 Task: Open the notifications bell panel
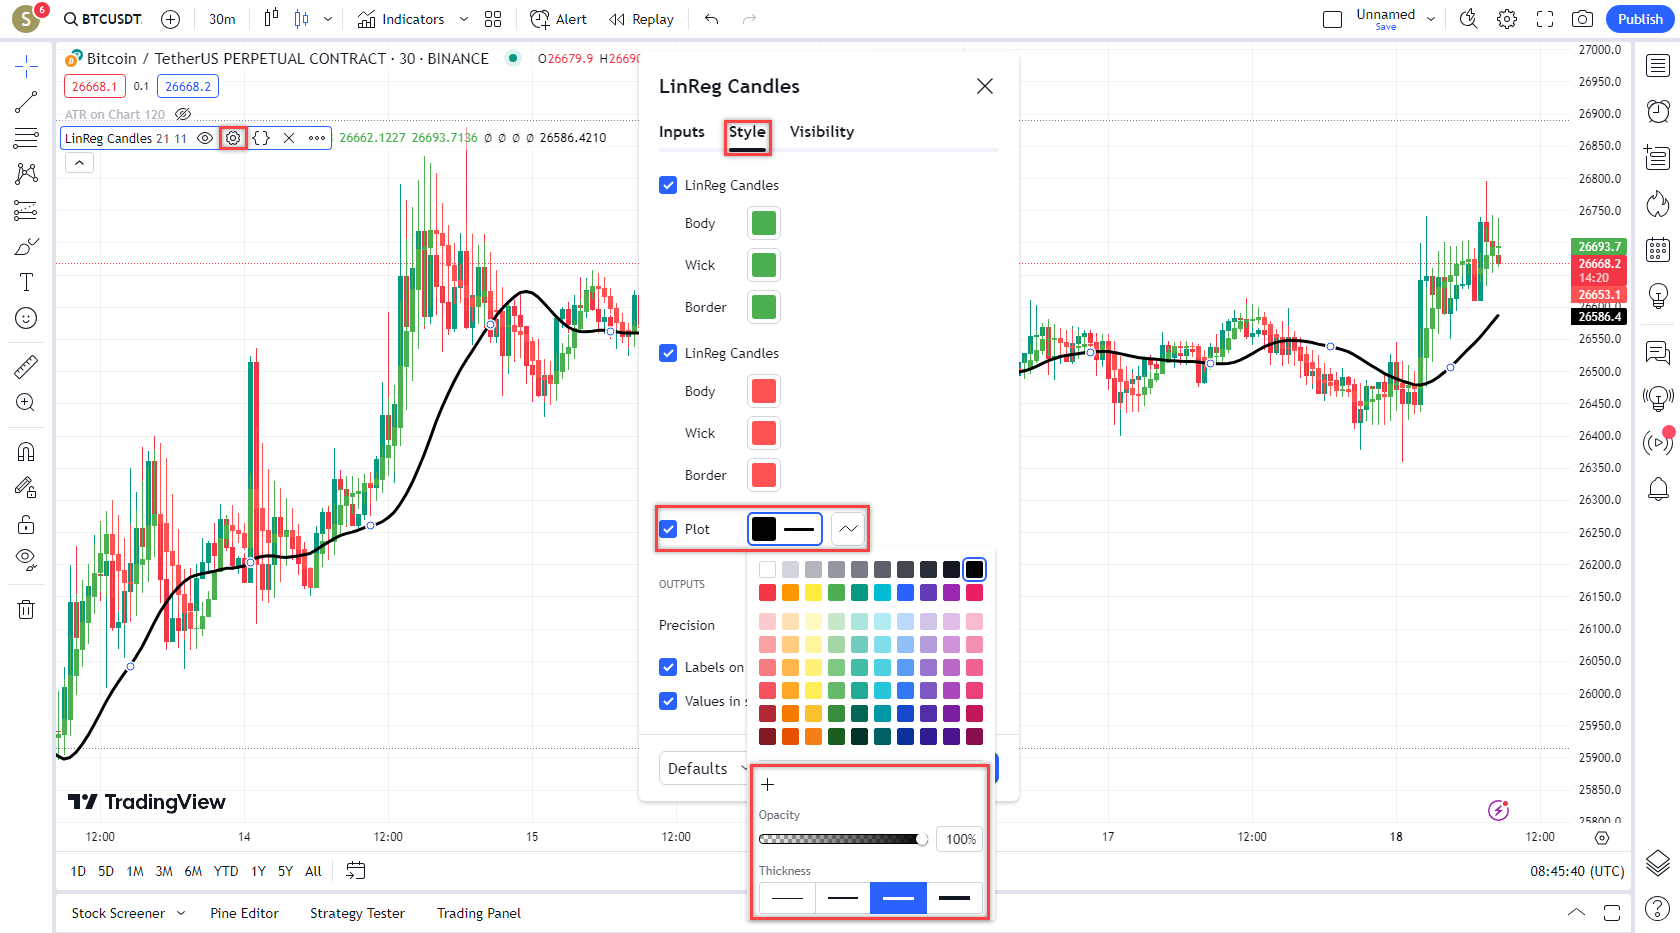tap(1658, 489)
